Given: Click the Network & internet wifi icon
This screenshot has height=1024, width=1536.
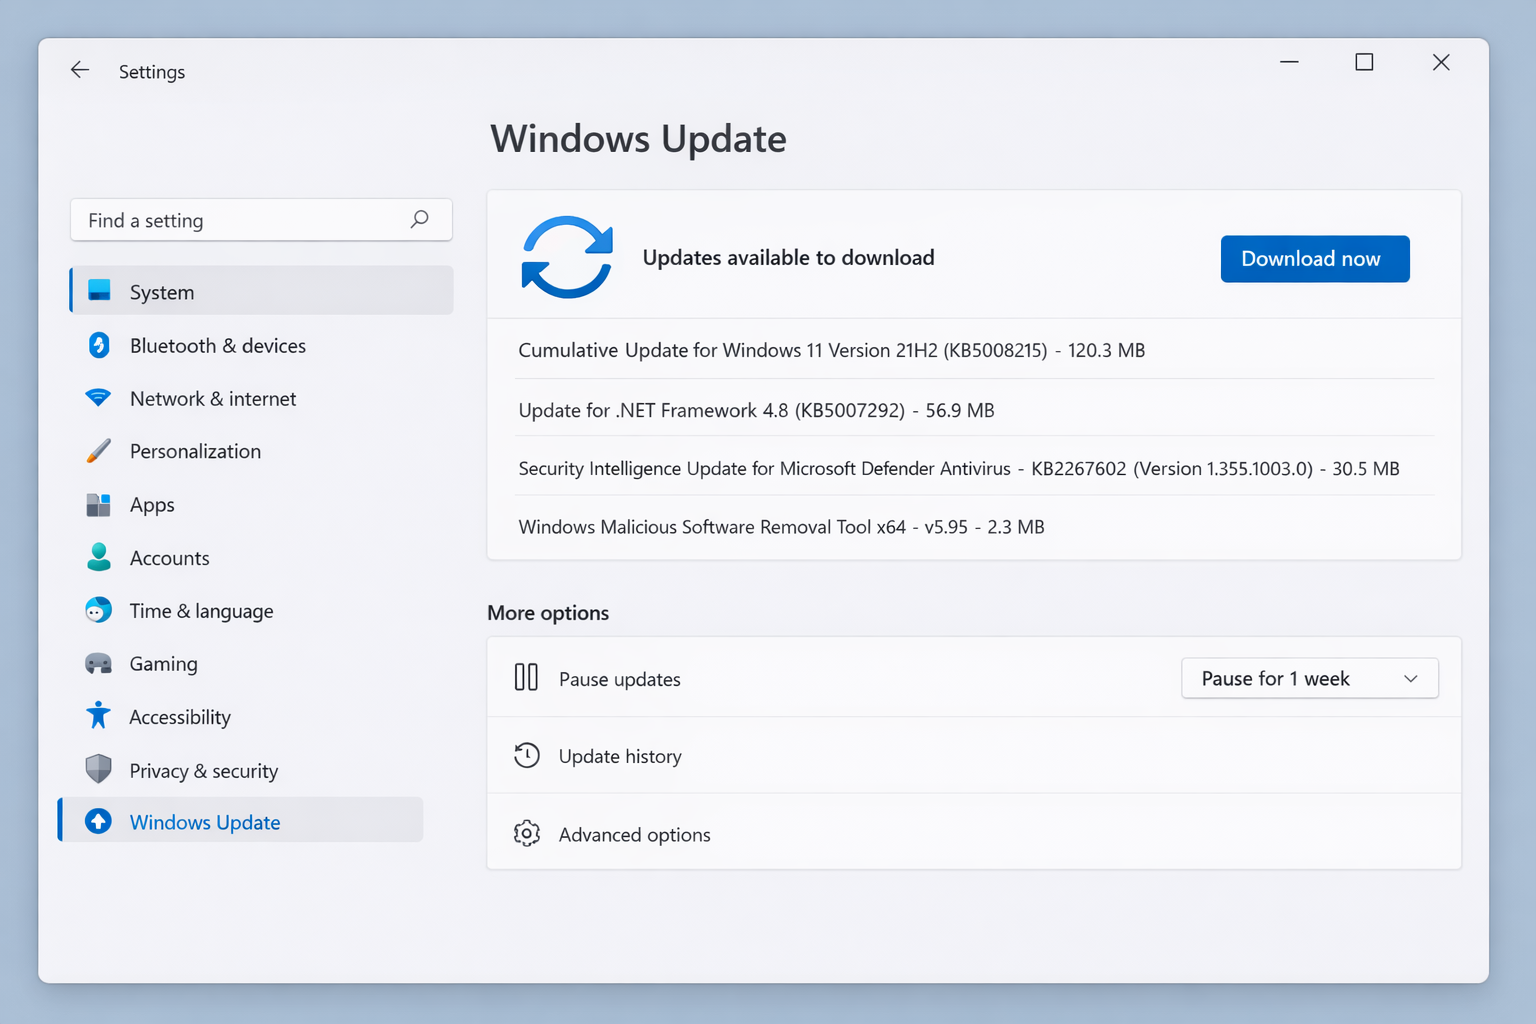Looking at the screenshot, I should 98,398.
